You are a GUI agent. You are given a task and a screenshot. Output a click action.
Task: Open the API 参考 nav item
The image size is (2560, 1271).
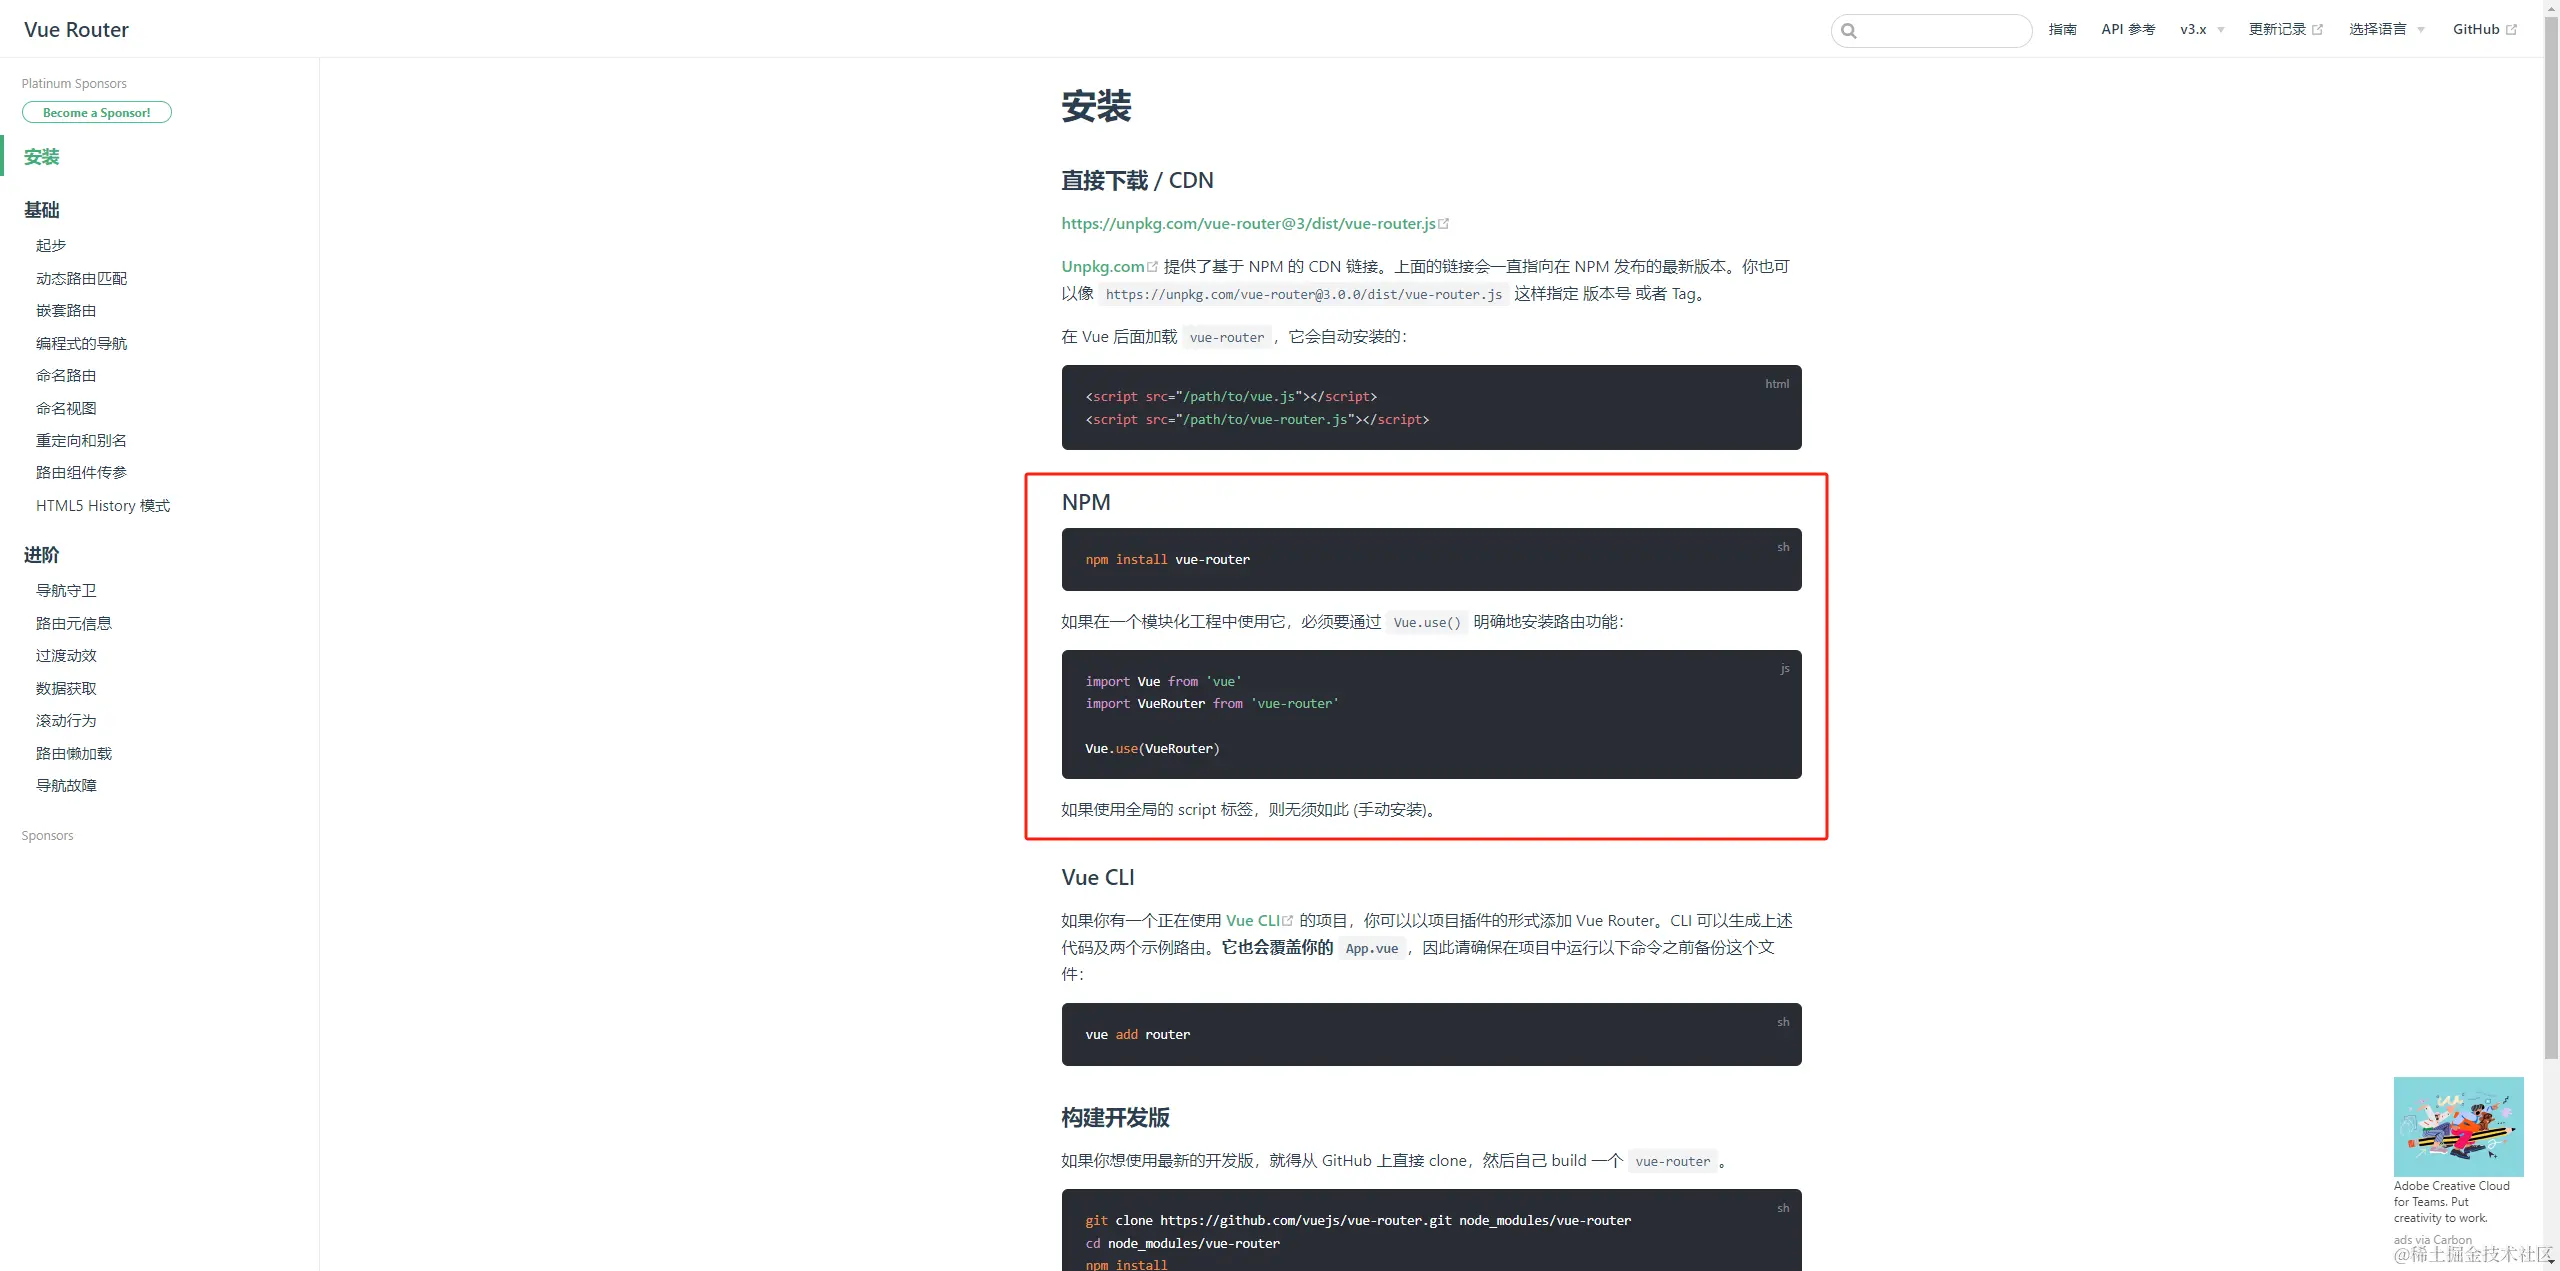[x=2128, y=30]
